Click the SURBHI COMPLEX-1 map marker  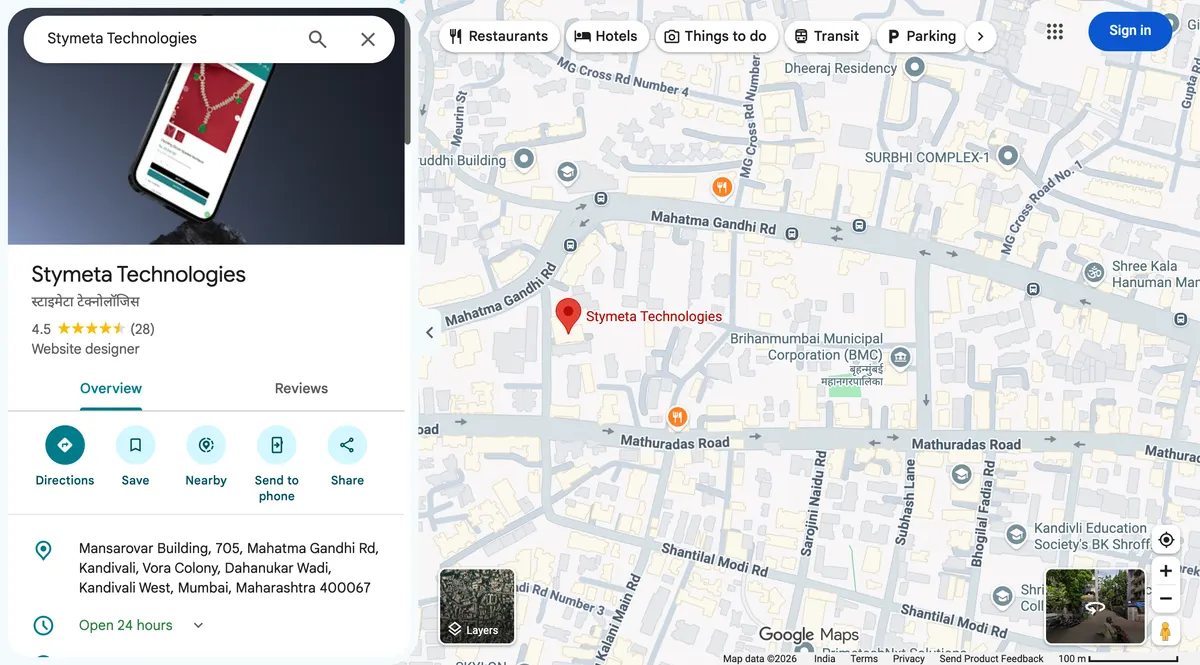coord(1008,156)
